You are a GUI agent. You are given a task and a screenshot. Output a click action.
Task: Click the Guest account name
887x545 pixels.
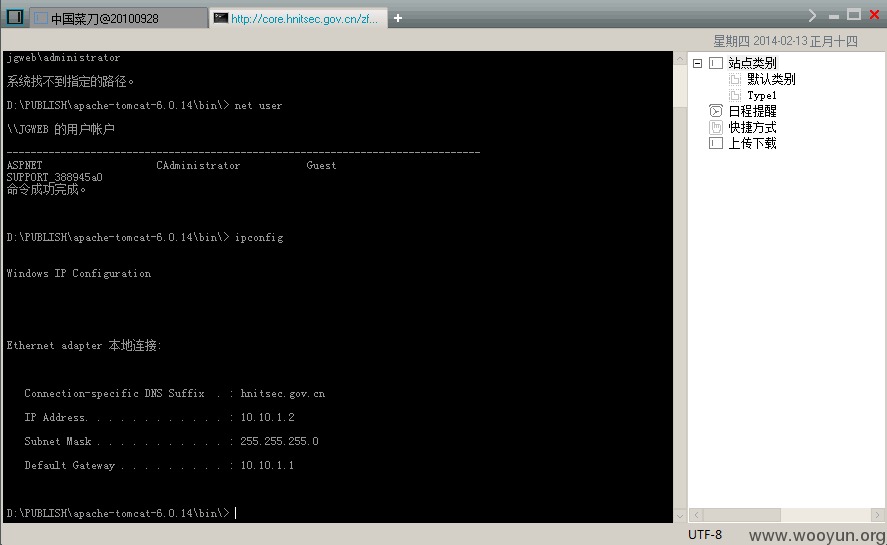pos(321,165)
